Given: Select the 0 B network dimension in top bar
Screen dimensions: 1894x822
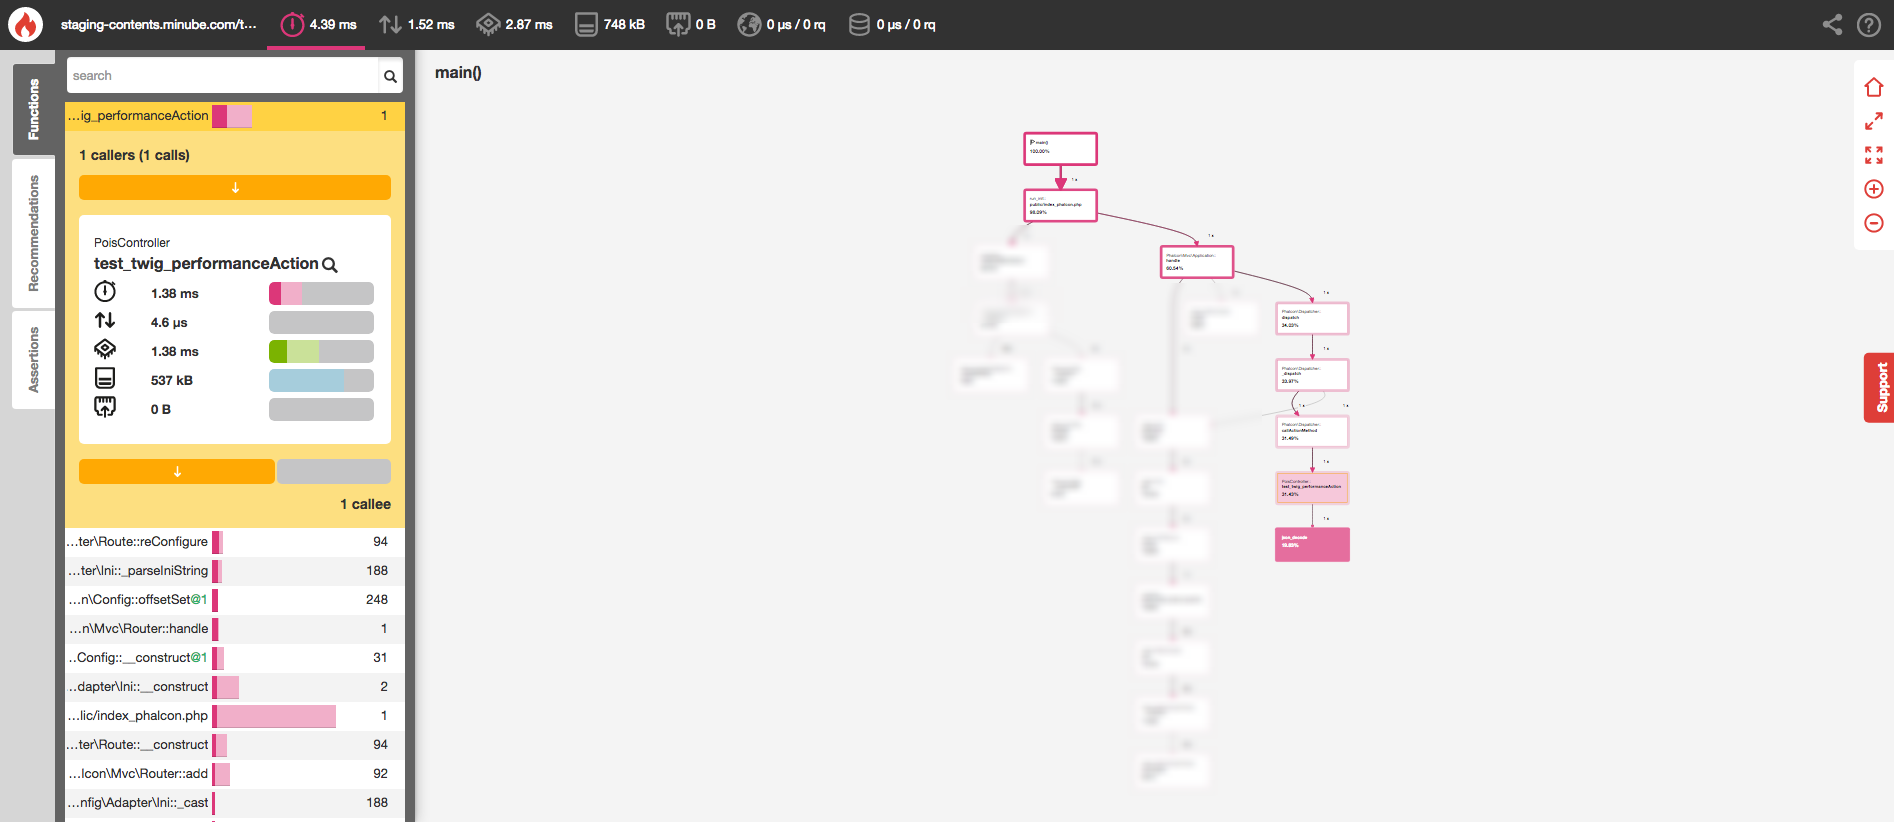Looking at the screenshot, I should [x=691, y=24].
